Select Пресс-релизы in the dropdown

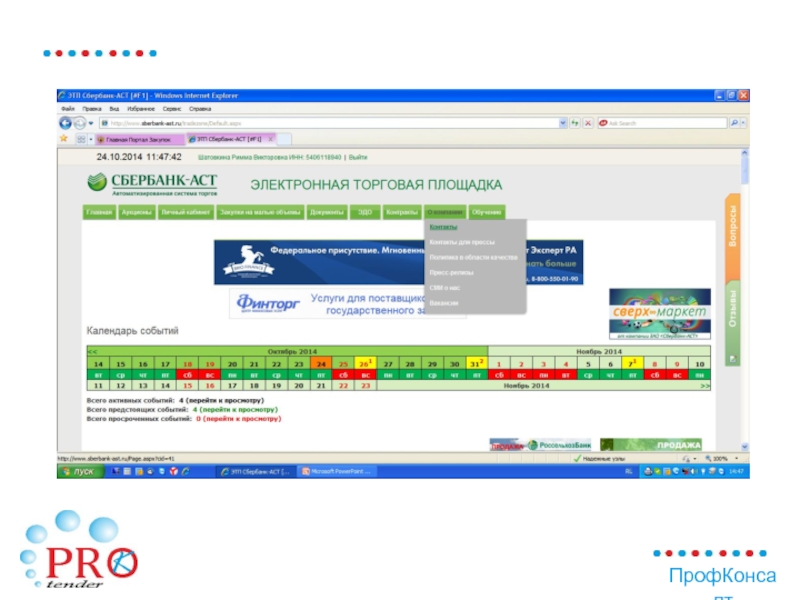tap(452, 272)
